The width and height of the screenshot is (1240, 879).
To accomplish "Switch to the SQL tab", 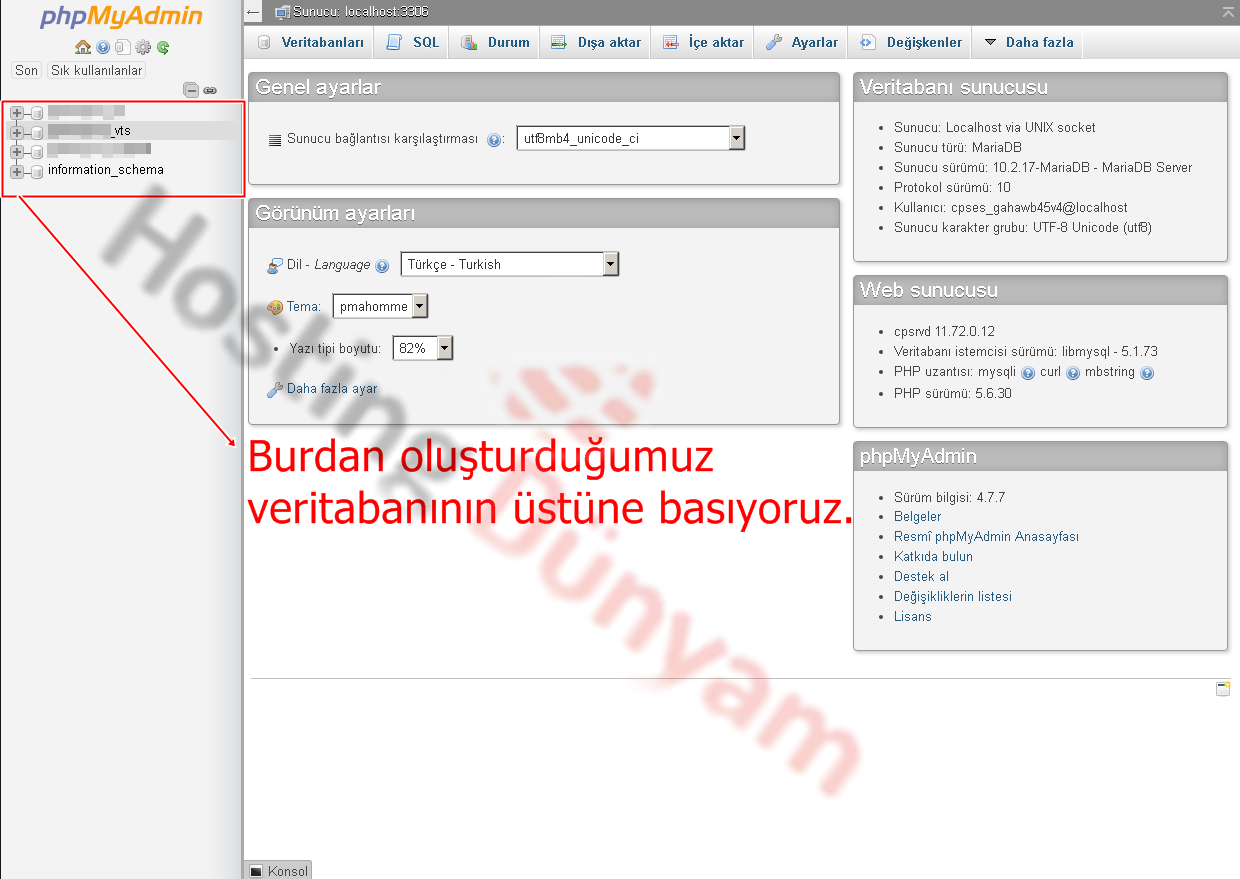I will click(413, 42).
